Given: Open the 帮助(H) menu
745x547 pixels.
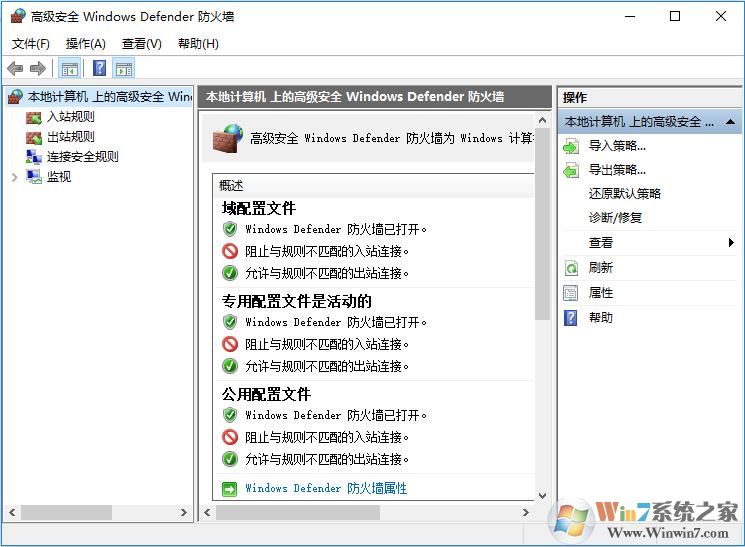Looking at the screenshot, I should click(x=198, y=44).
